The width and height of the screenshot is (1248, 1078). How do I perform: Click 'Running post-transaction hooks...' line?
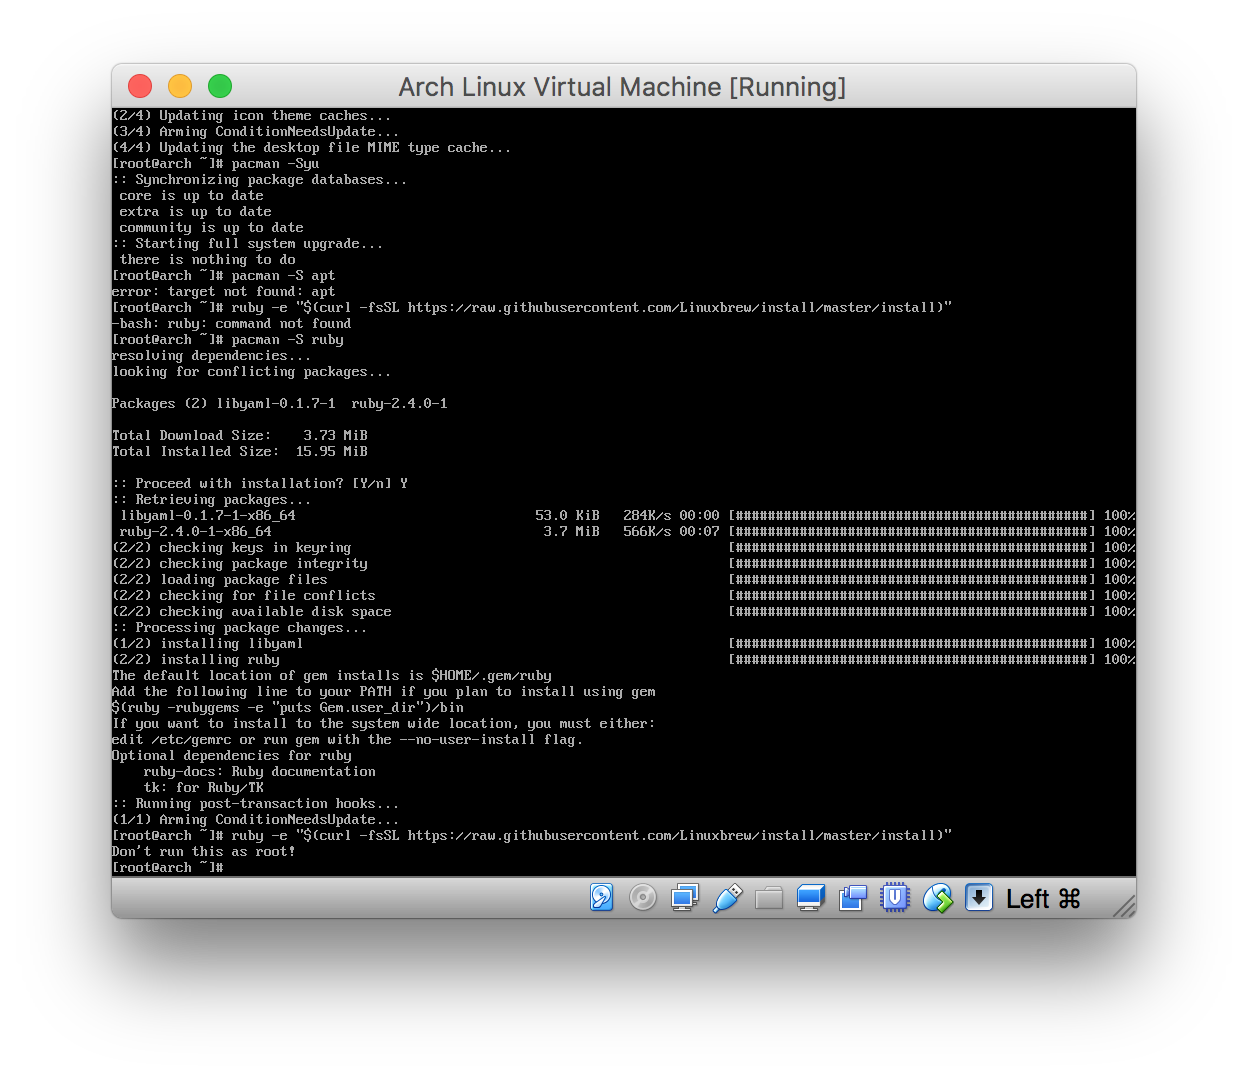point(256,804)
